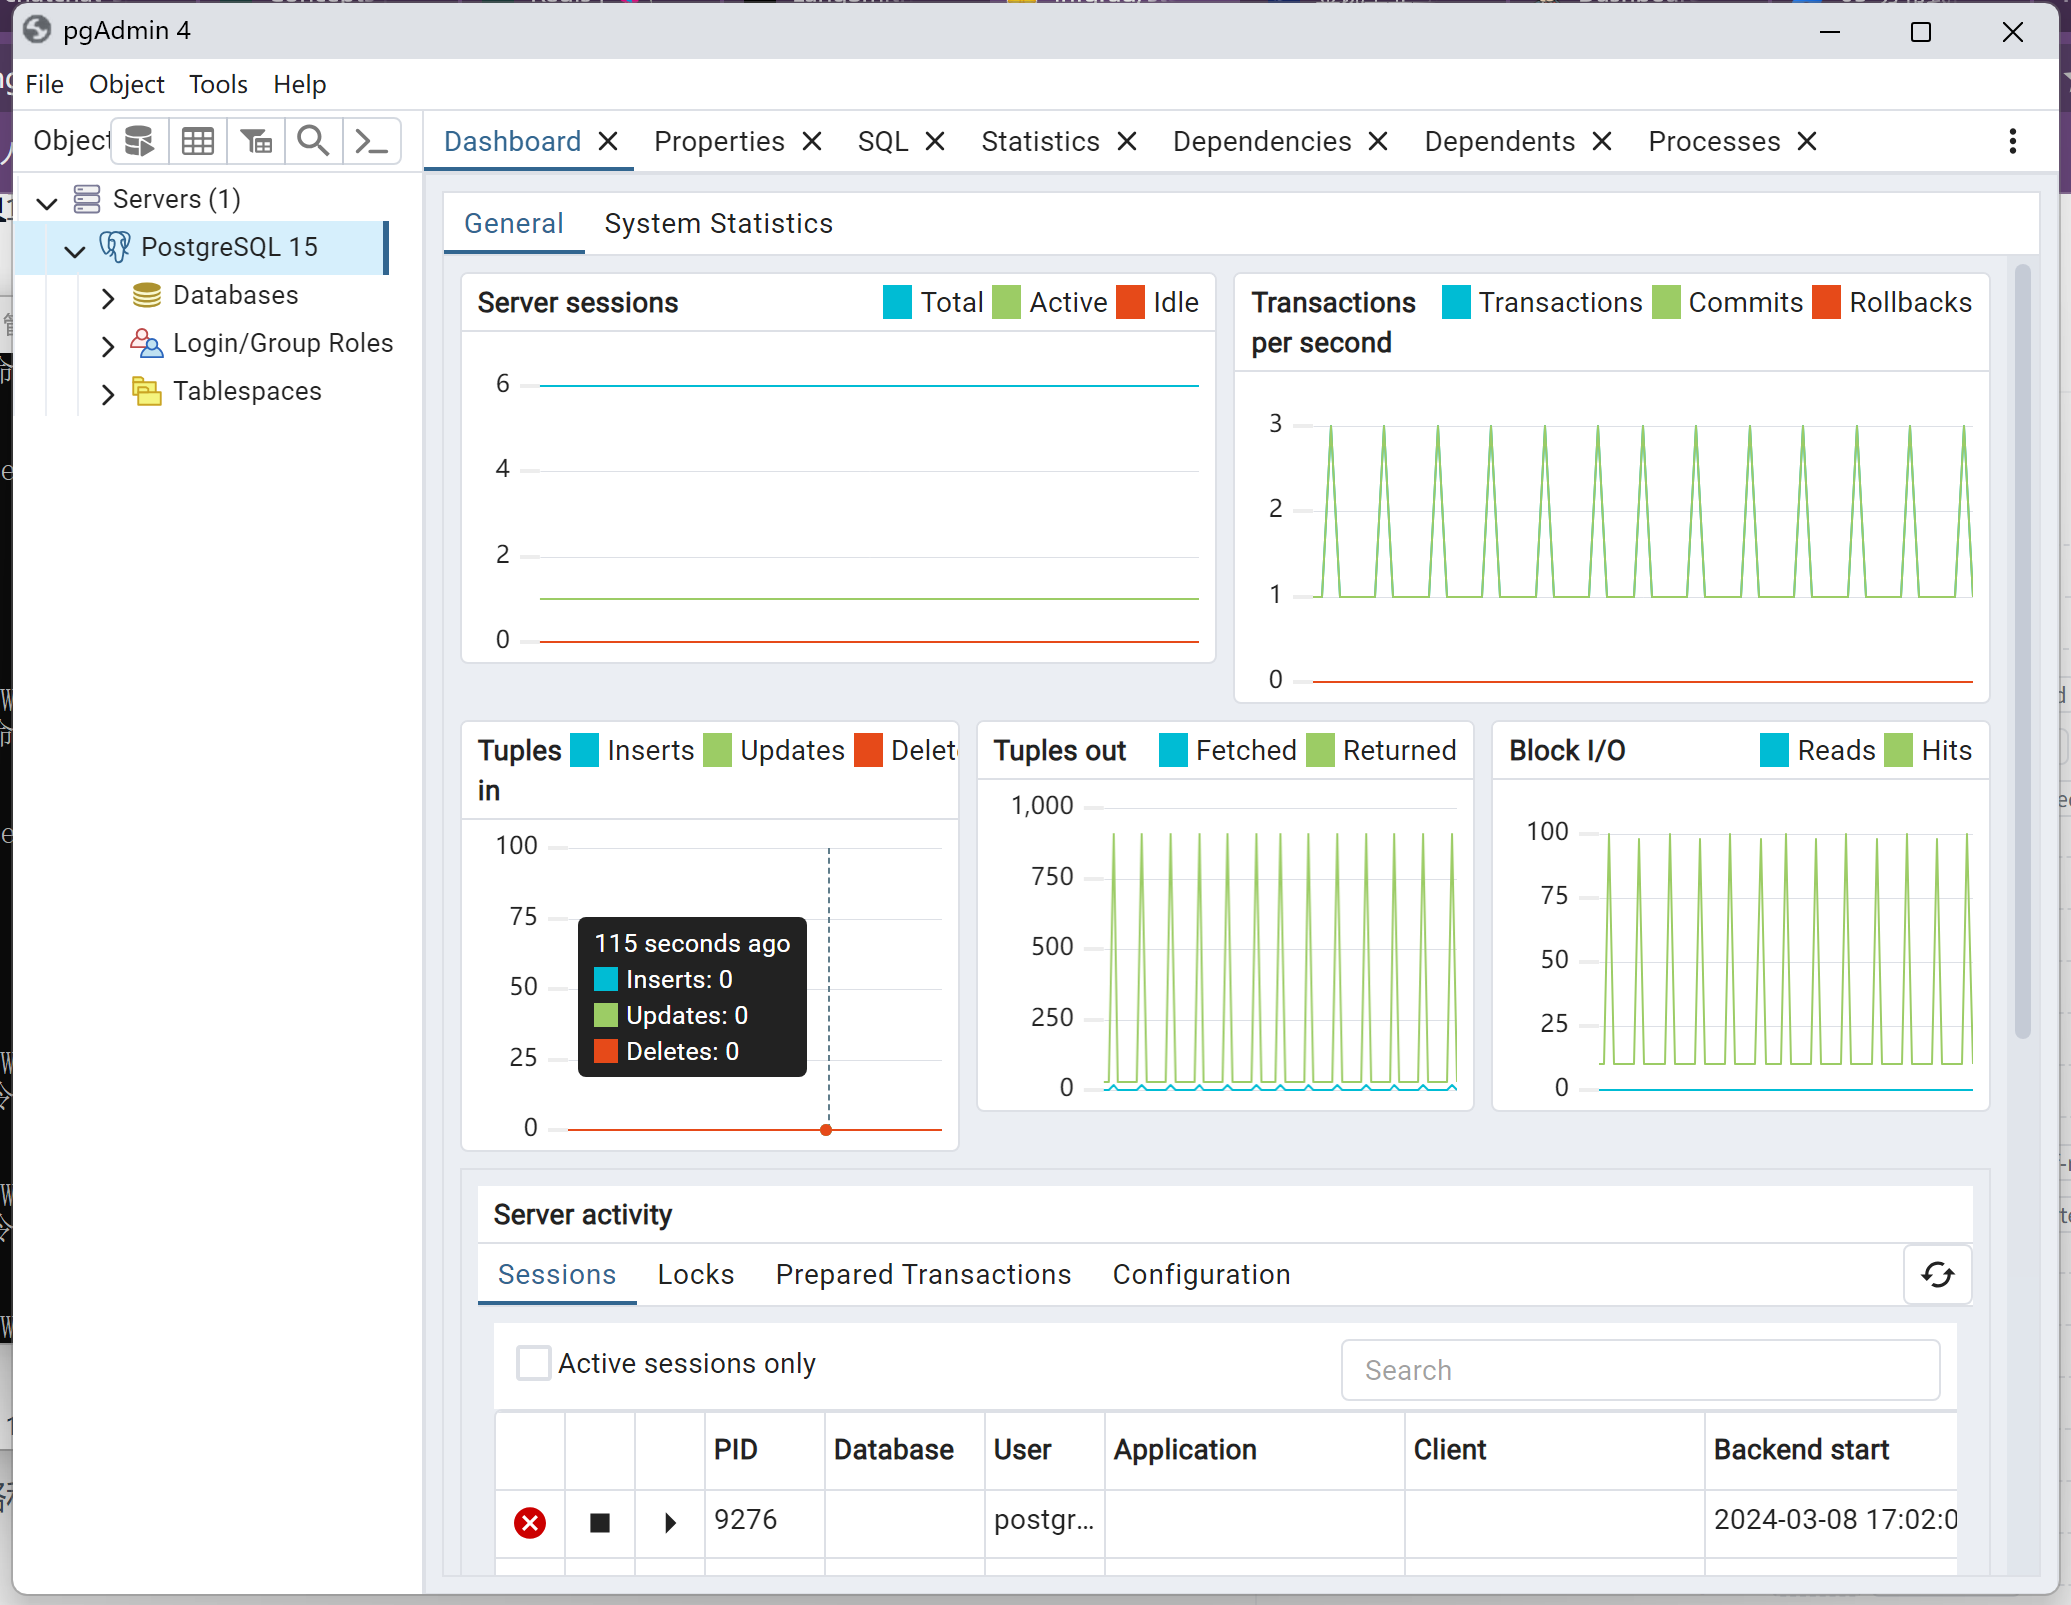Cancel active query for PID 9276
This screenshot has height=1605, width=2071.
coord(600,1522)
